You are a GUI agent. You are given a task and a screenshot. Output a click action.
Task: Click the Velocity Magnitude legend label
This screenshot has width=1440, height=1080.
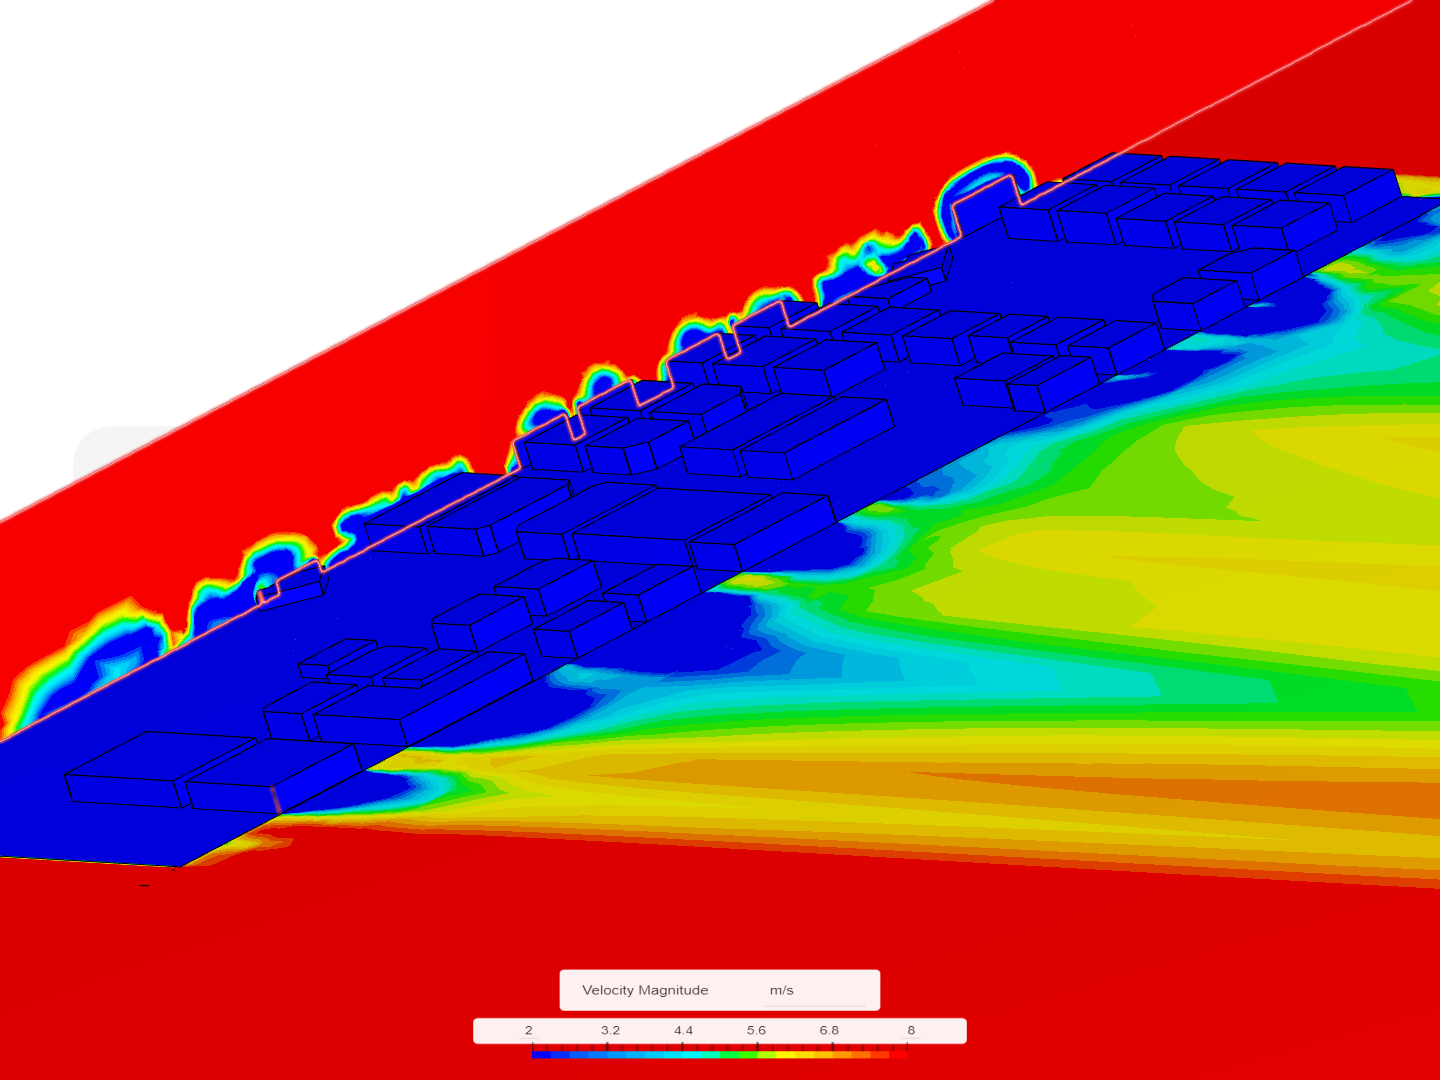645,990
